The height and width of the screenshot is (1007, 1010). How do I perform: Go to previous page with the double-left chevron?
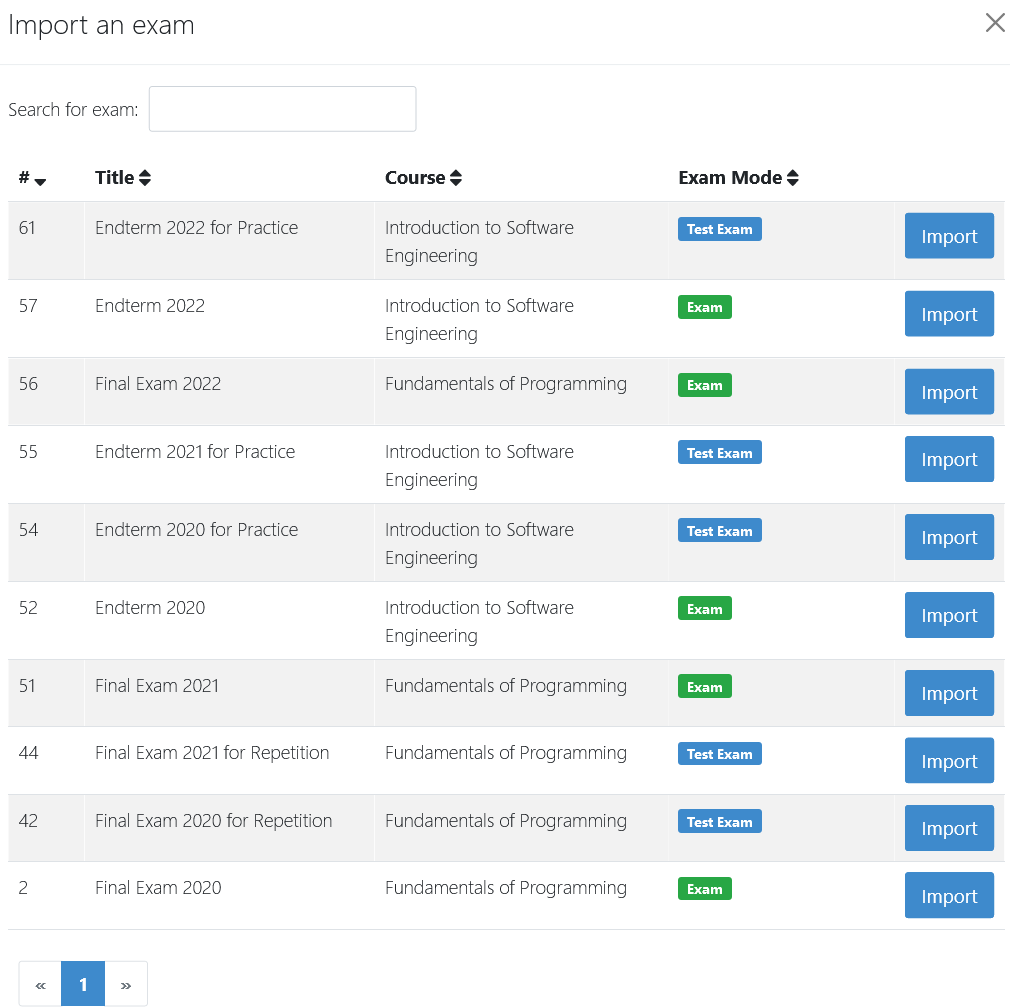click(x=40, y=984)
